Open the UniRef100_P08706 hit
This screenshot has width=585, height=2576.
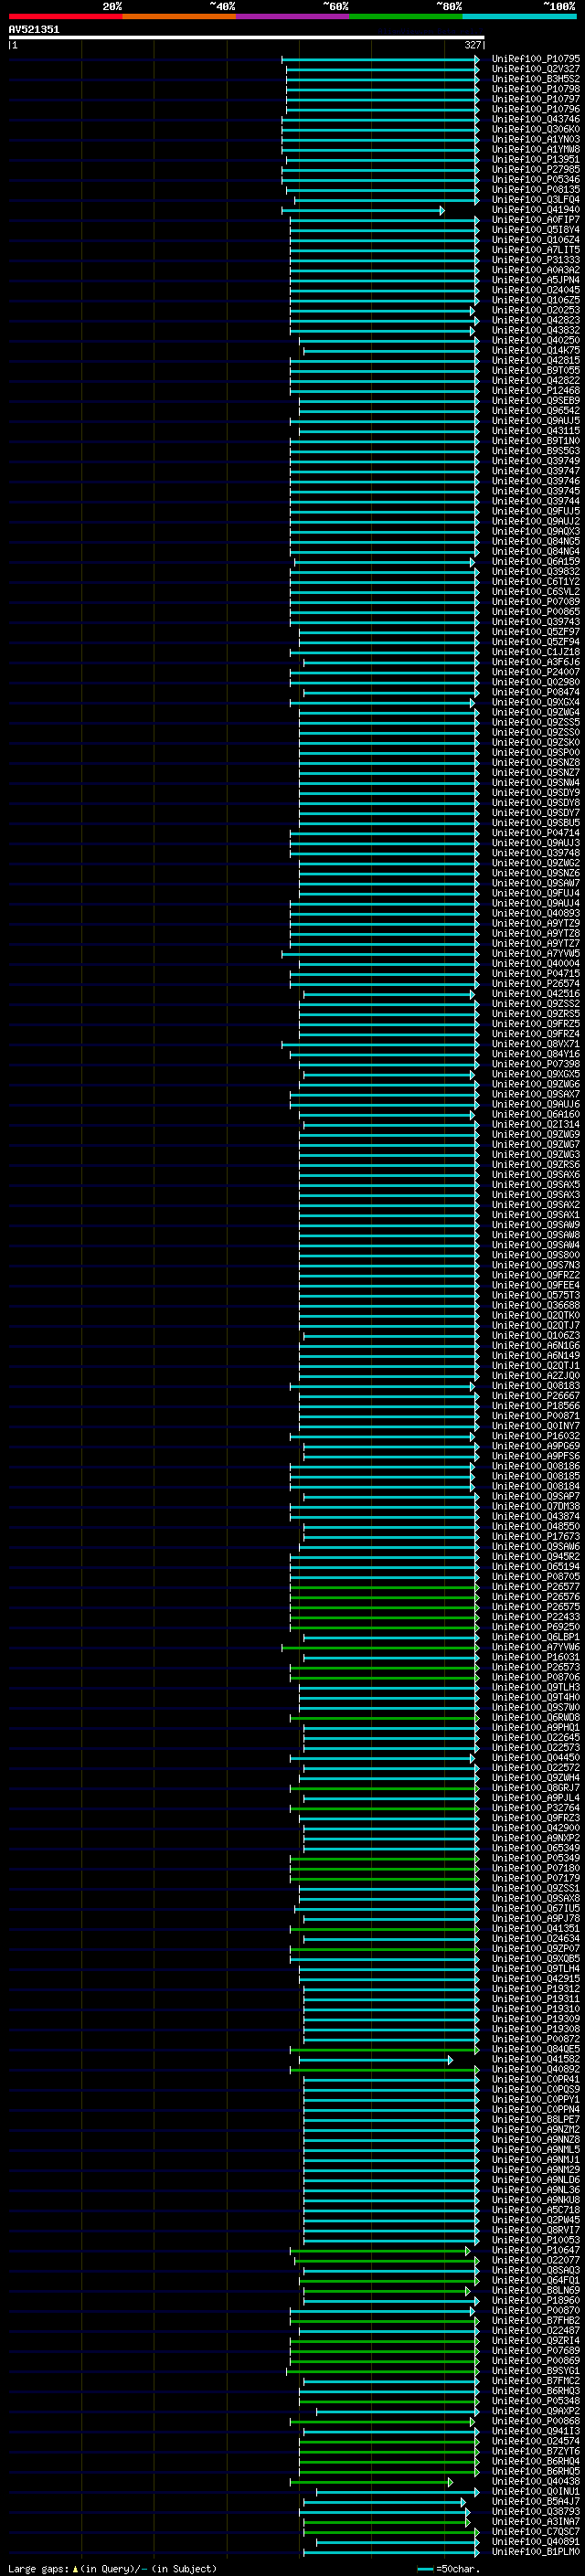pos(536,1677)
